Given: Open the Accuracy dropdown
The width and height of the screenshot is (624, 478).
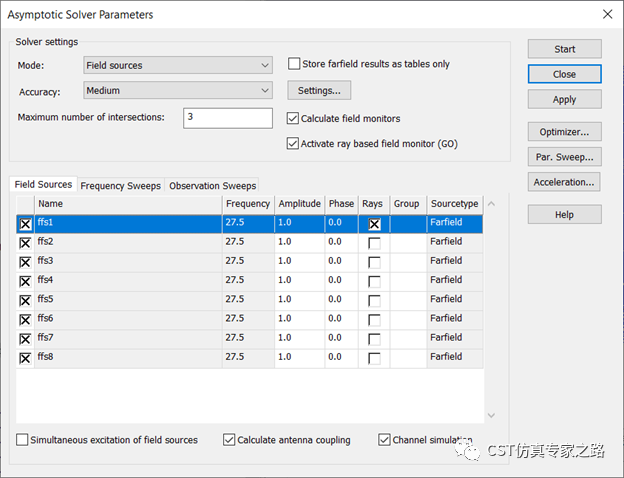Looking at the screenshot, I should (178, 90).
